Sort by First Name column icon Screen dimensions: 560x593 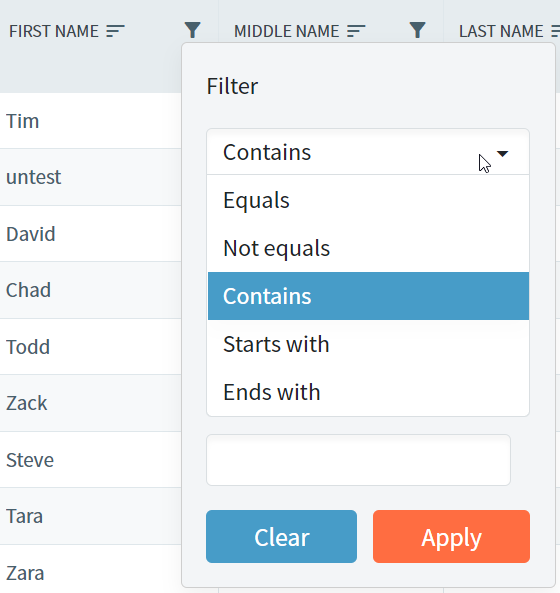(x=115, y=31)
